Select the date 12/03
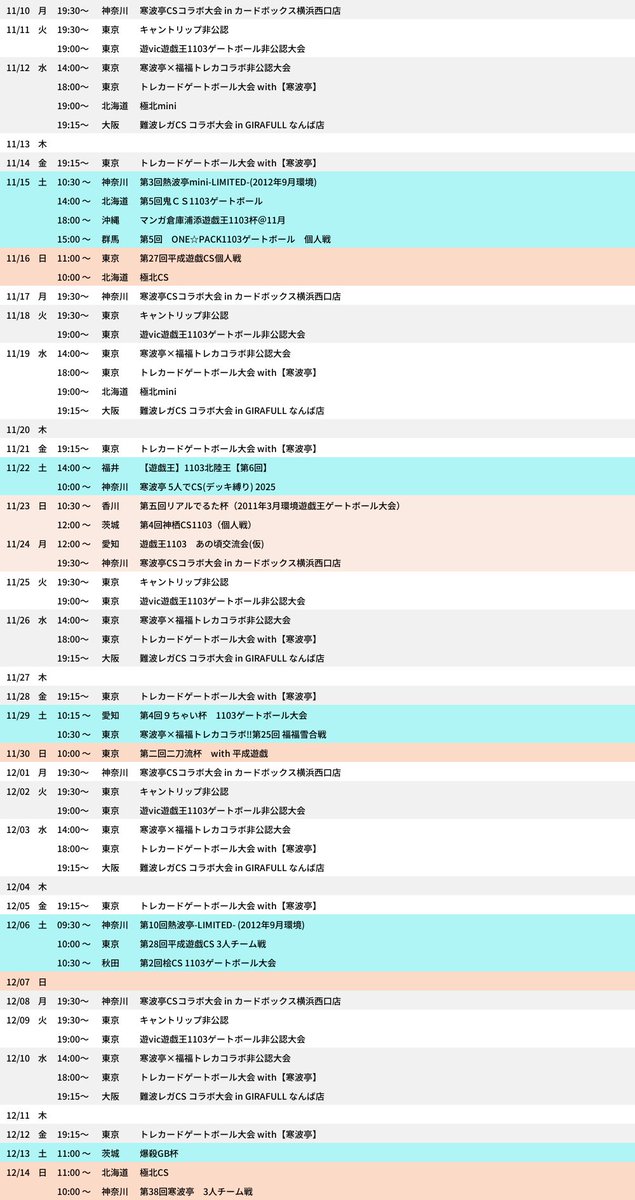Image resolution: width=635 pixels, height=1200 pixels. (x=18, y=829)
